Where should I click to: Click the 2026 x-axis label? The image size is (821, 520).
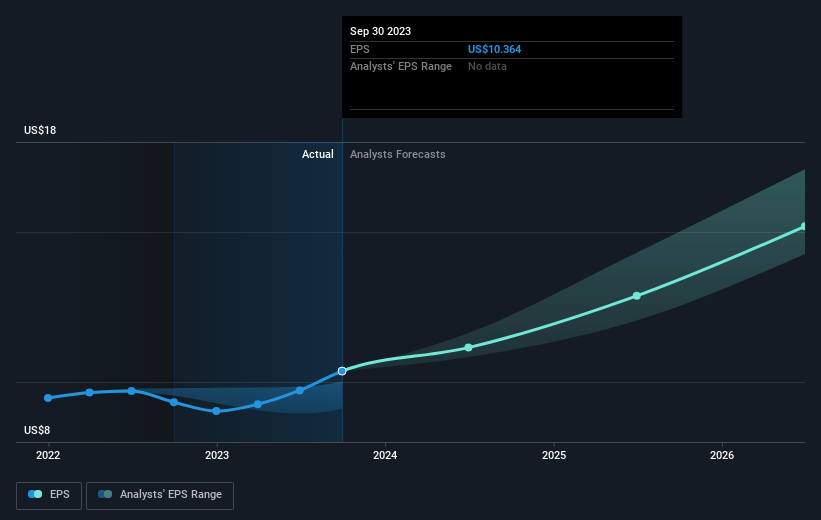coord(722,456)
